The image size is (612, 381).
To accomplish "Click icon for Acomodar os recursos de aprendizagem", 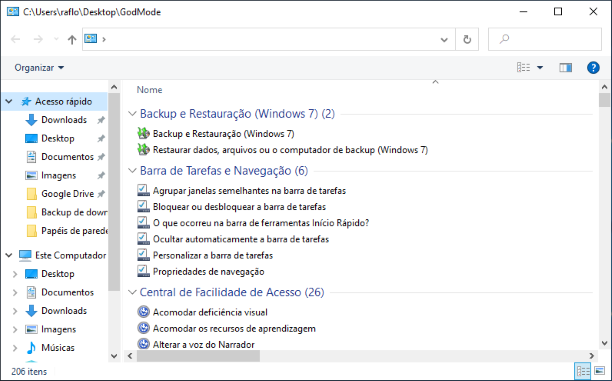I will pos(144,328).
